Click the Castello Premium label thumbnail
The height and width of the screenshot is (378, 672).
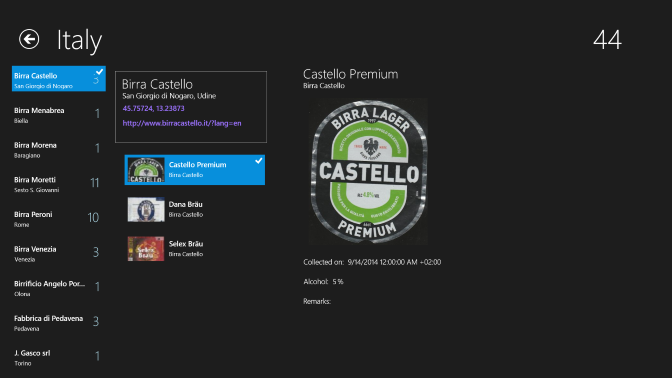[146, 170]
